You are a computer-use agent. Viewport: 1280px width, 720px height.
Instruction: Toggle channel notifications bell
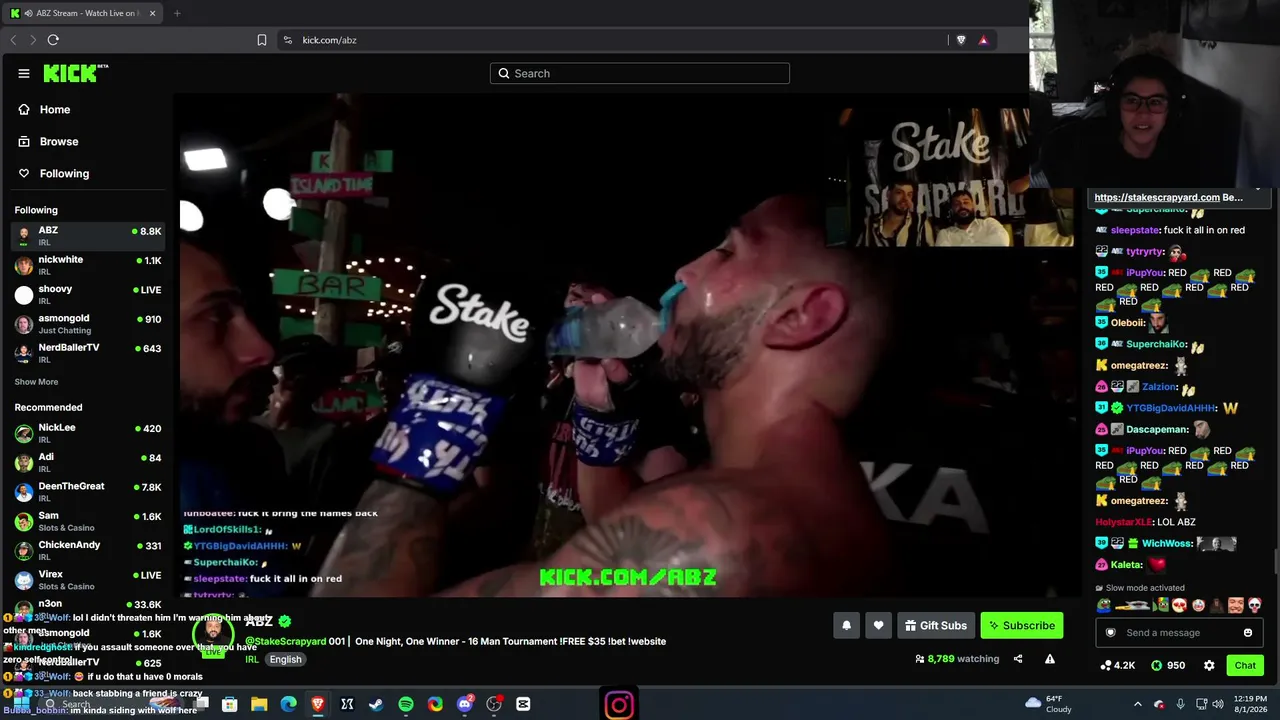point(846,626)
